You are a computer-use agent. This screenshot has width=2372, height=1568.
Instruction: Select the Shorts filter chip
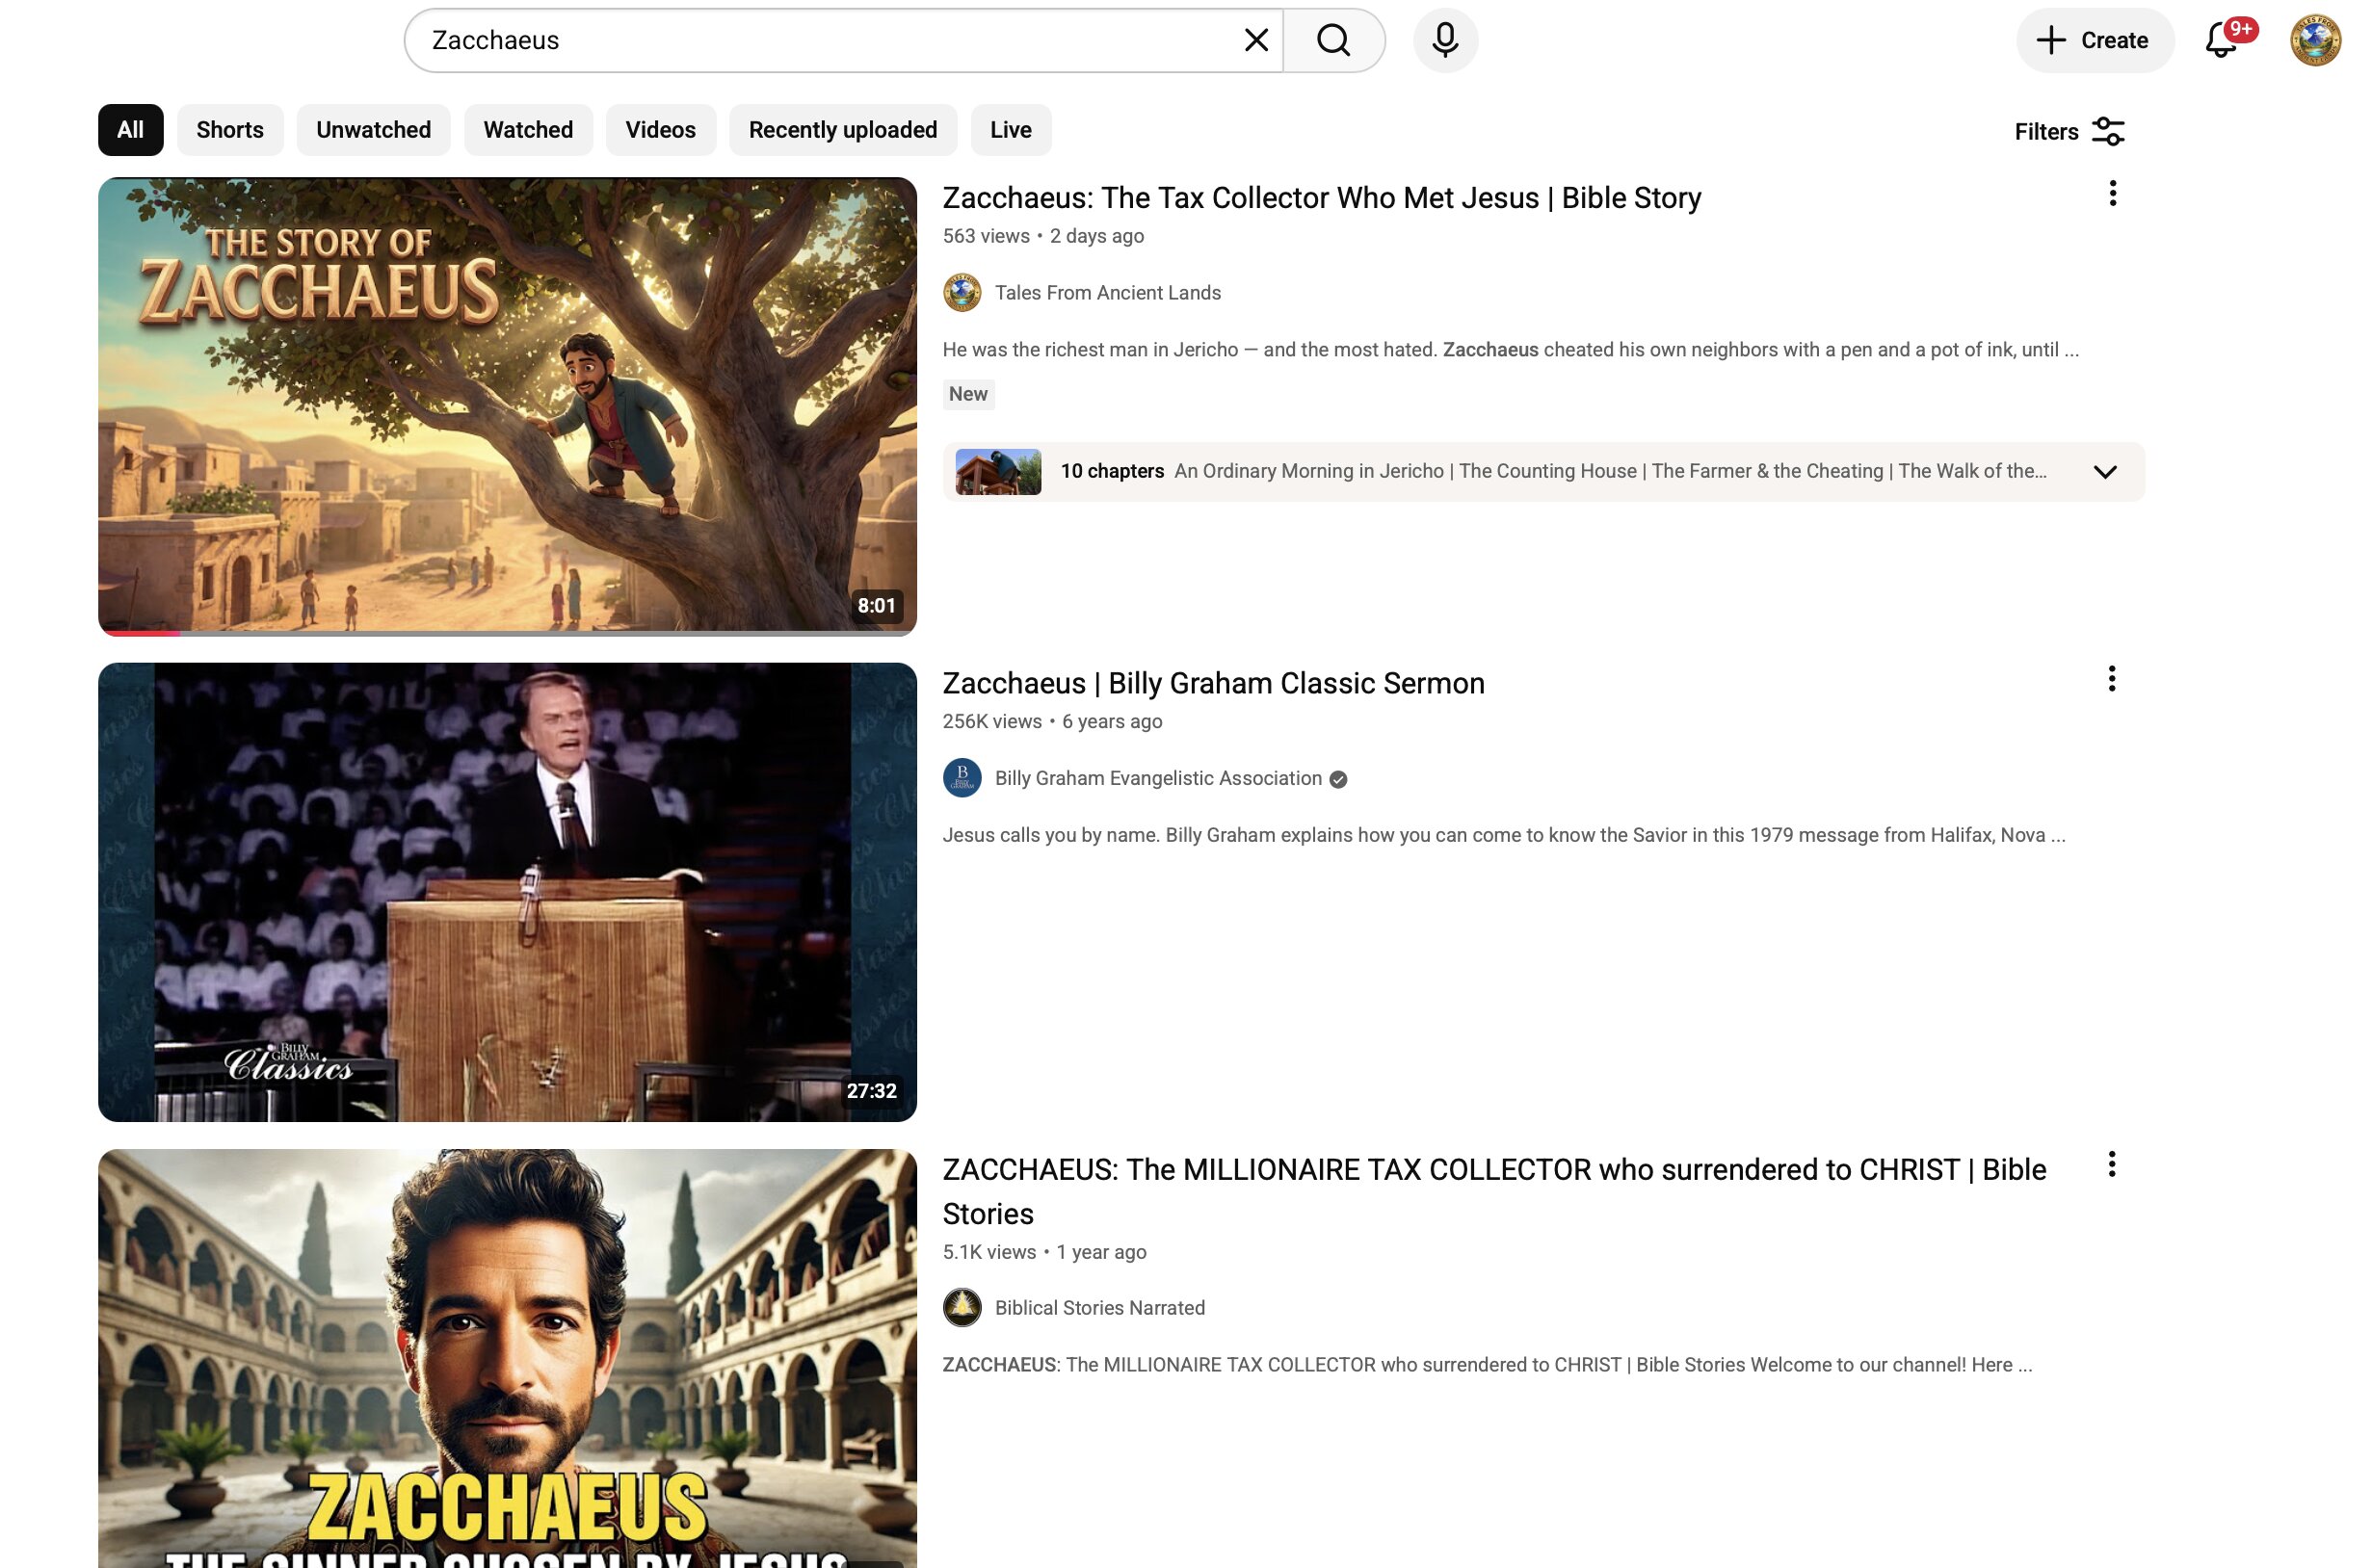click(230, 130)
